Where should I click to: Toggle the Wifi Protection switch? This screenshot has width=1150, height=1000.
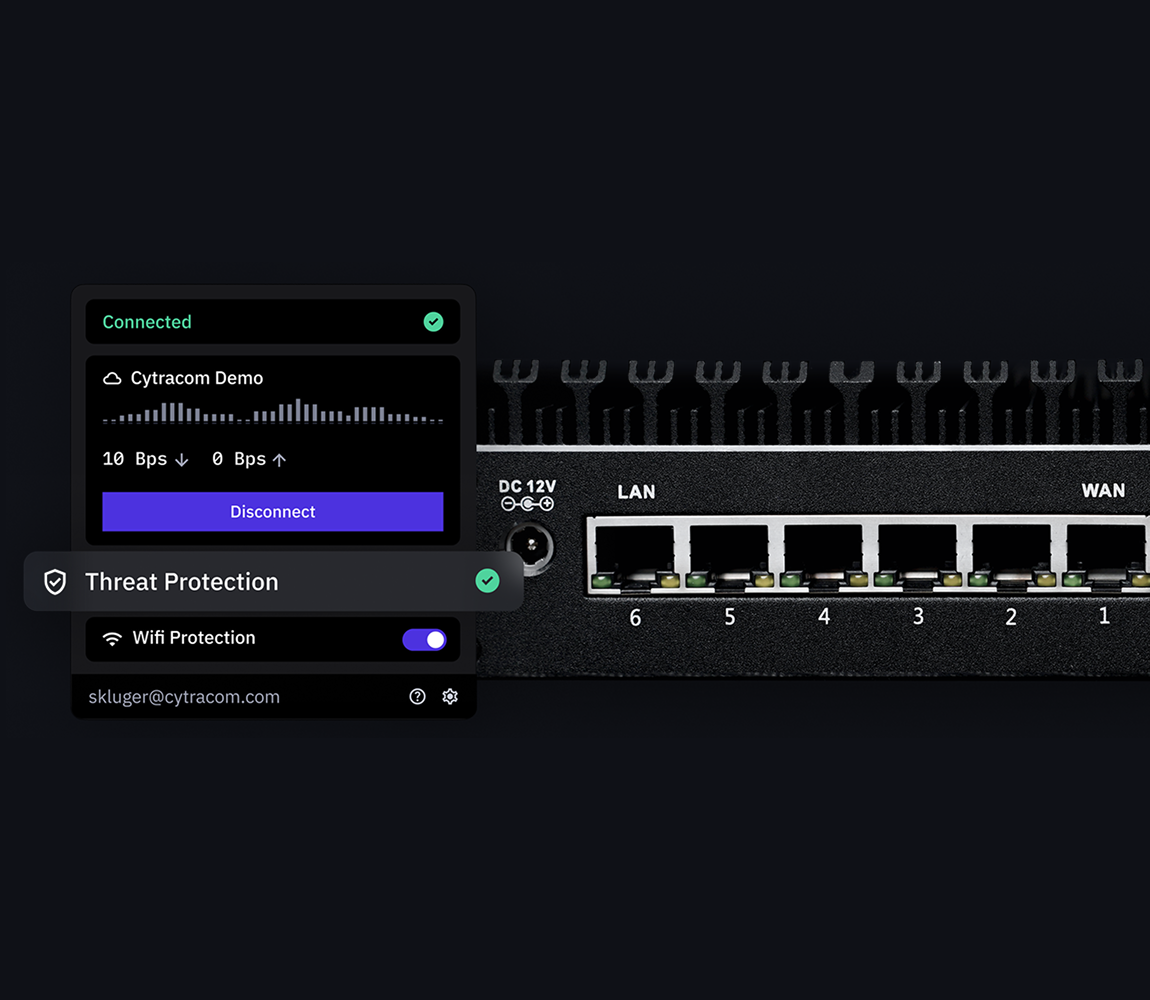coord(424,640)
